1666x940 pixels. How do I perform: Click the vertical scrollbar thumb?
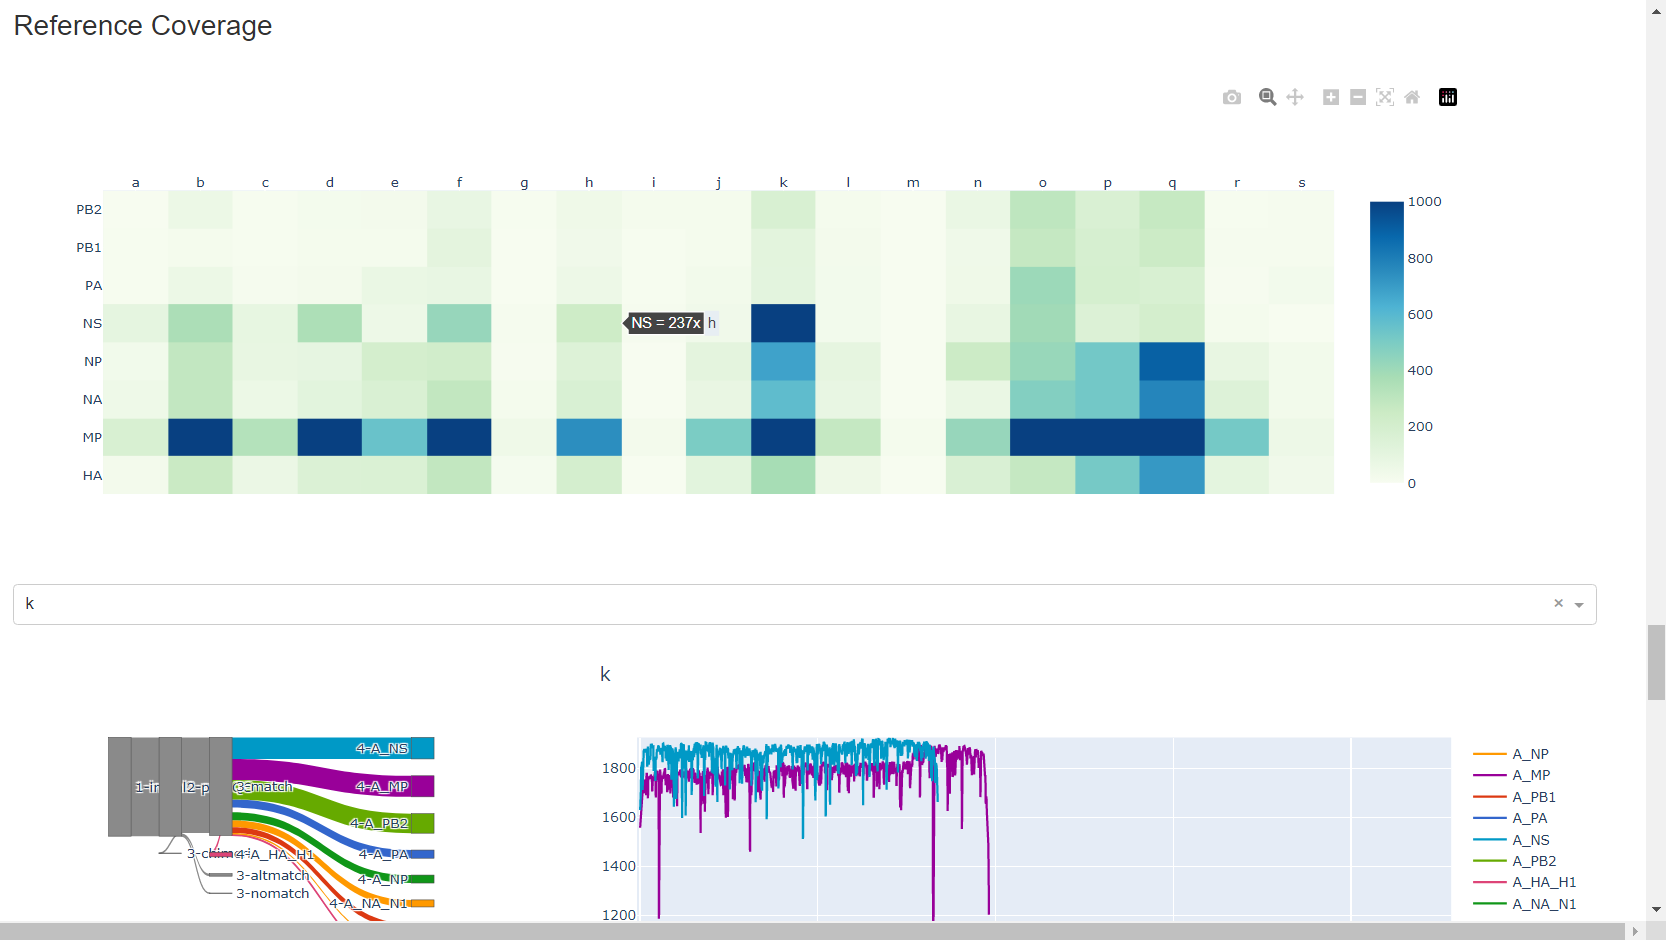tap(1656, 662)
